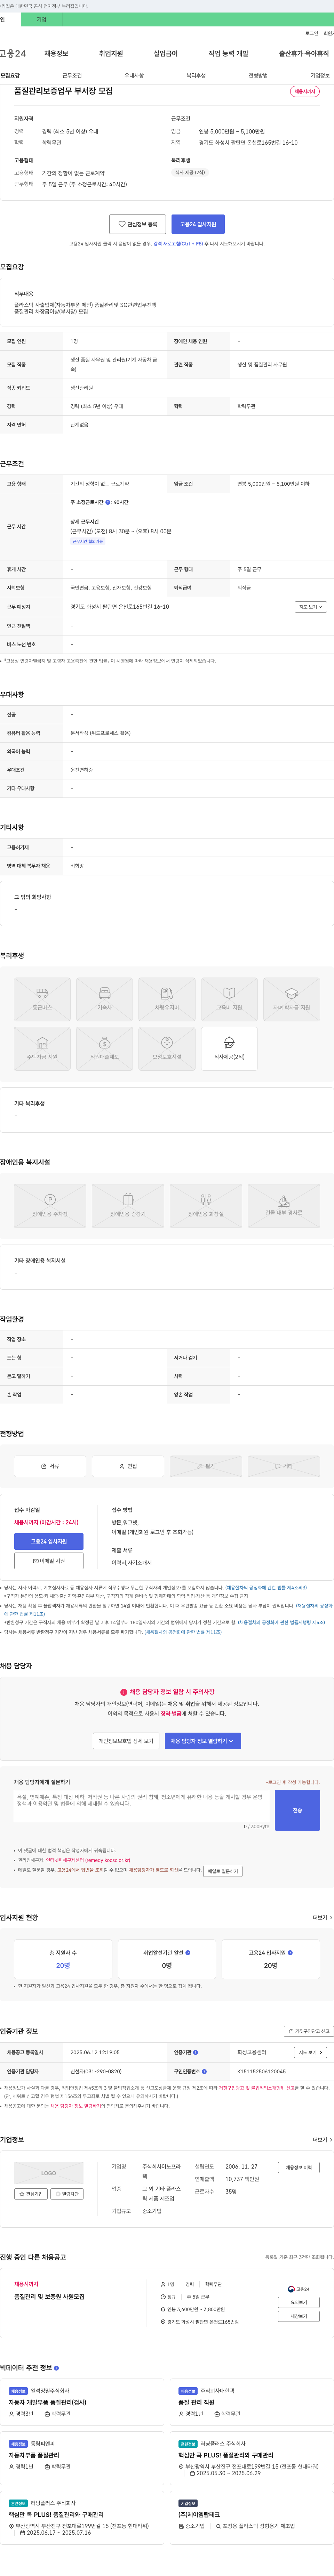Open 더보기 next to 기업정보
334x2576 pixels.
click(322, 2140)
